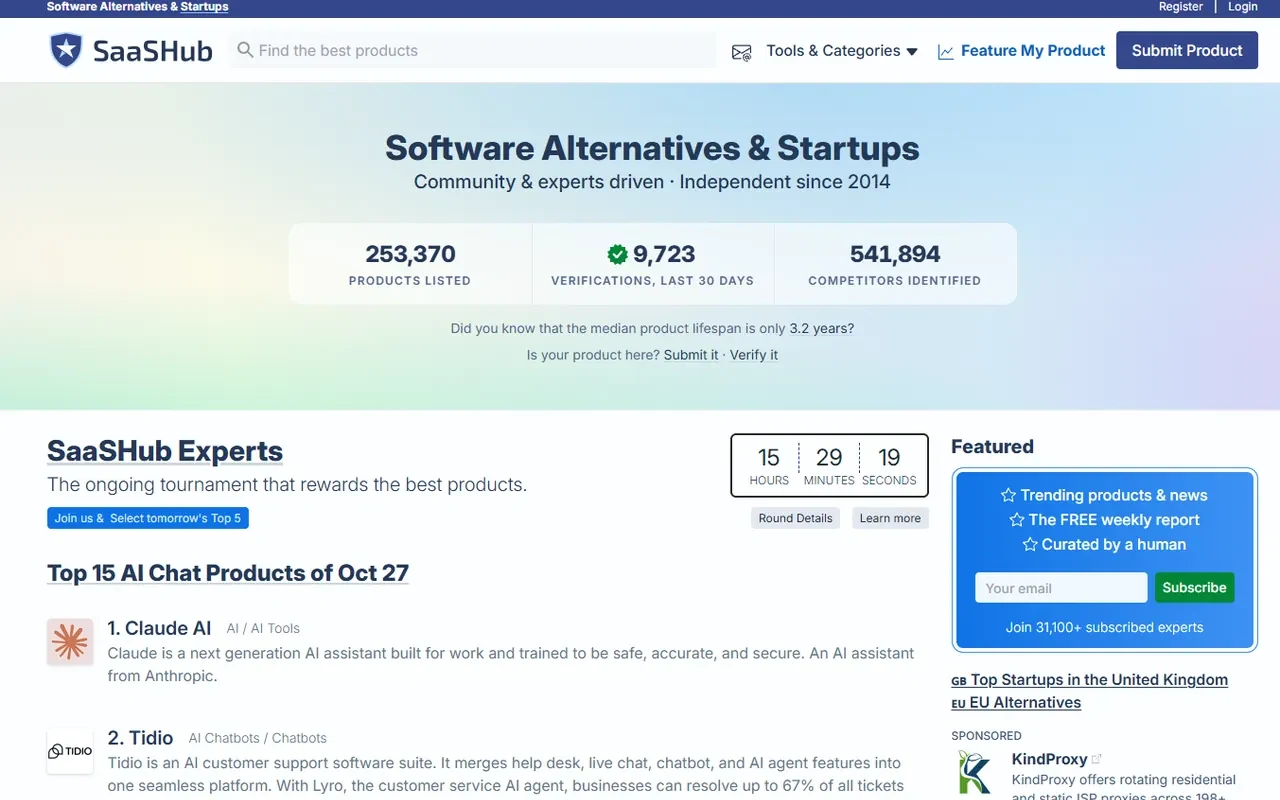Click the Round Details button

coord(795,518)
